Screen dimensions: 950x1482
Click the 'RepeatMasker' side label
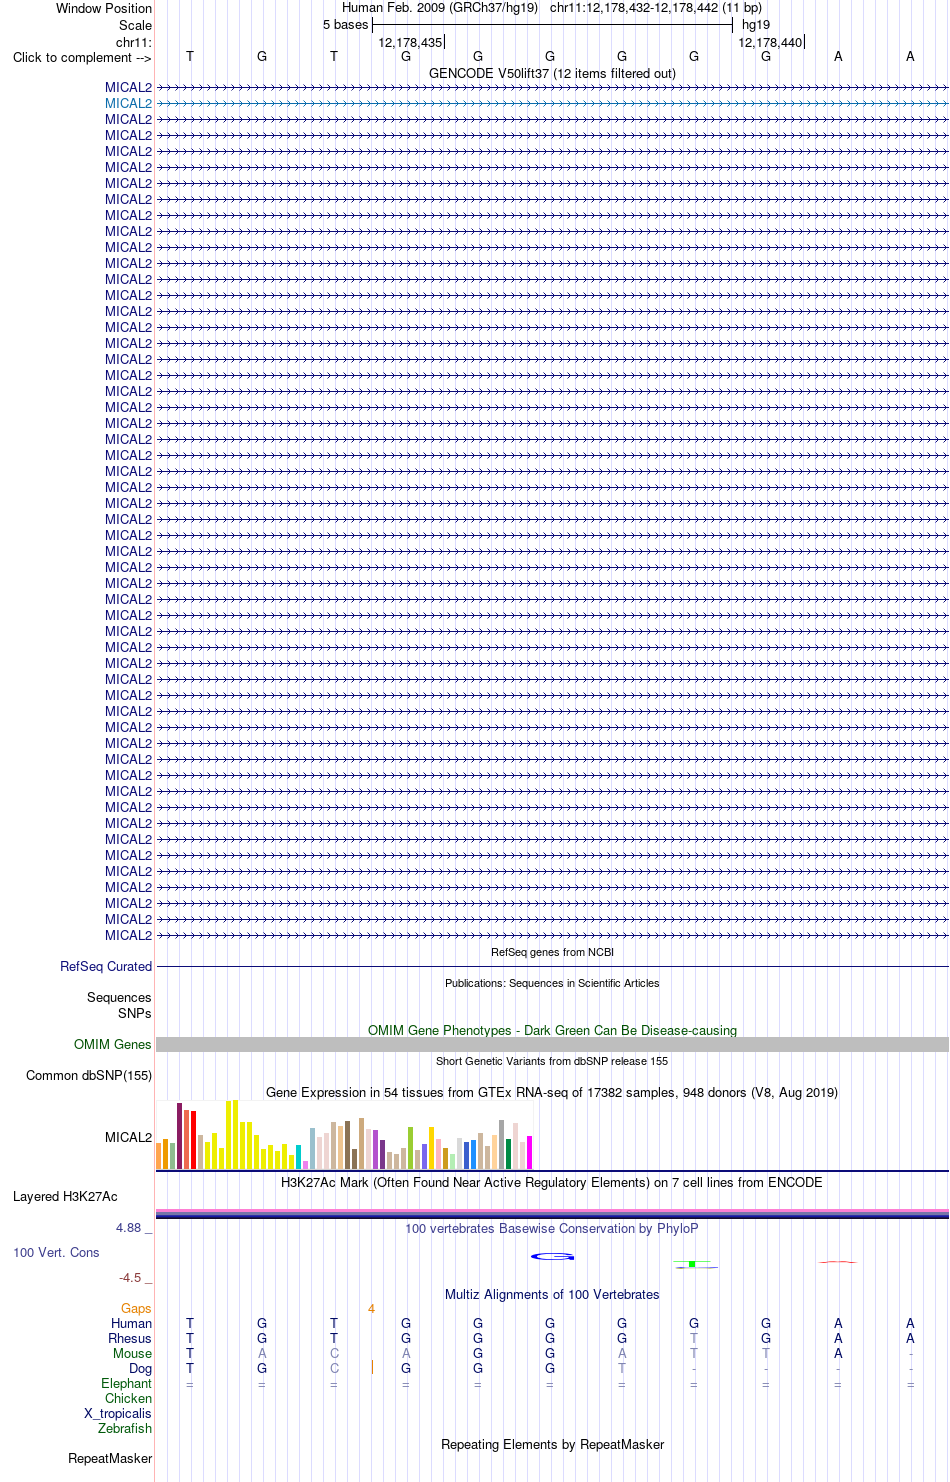(110, 1458)
